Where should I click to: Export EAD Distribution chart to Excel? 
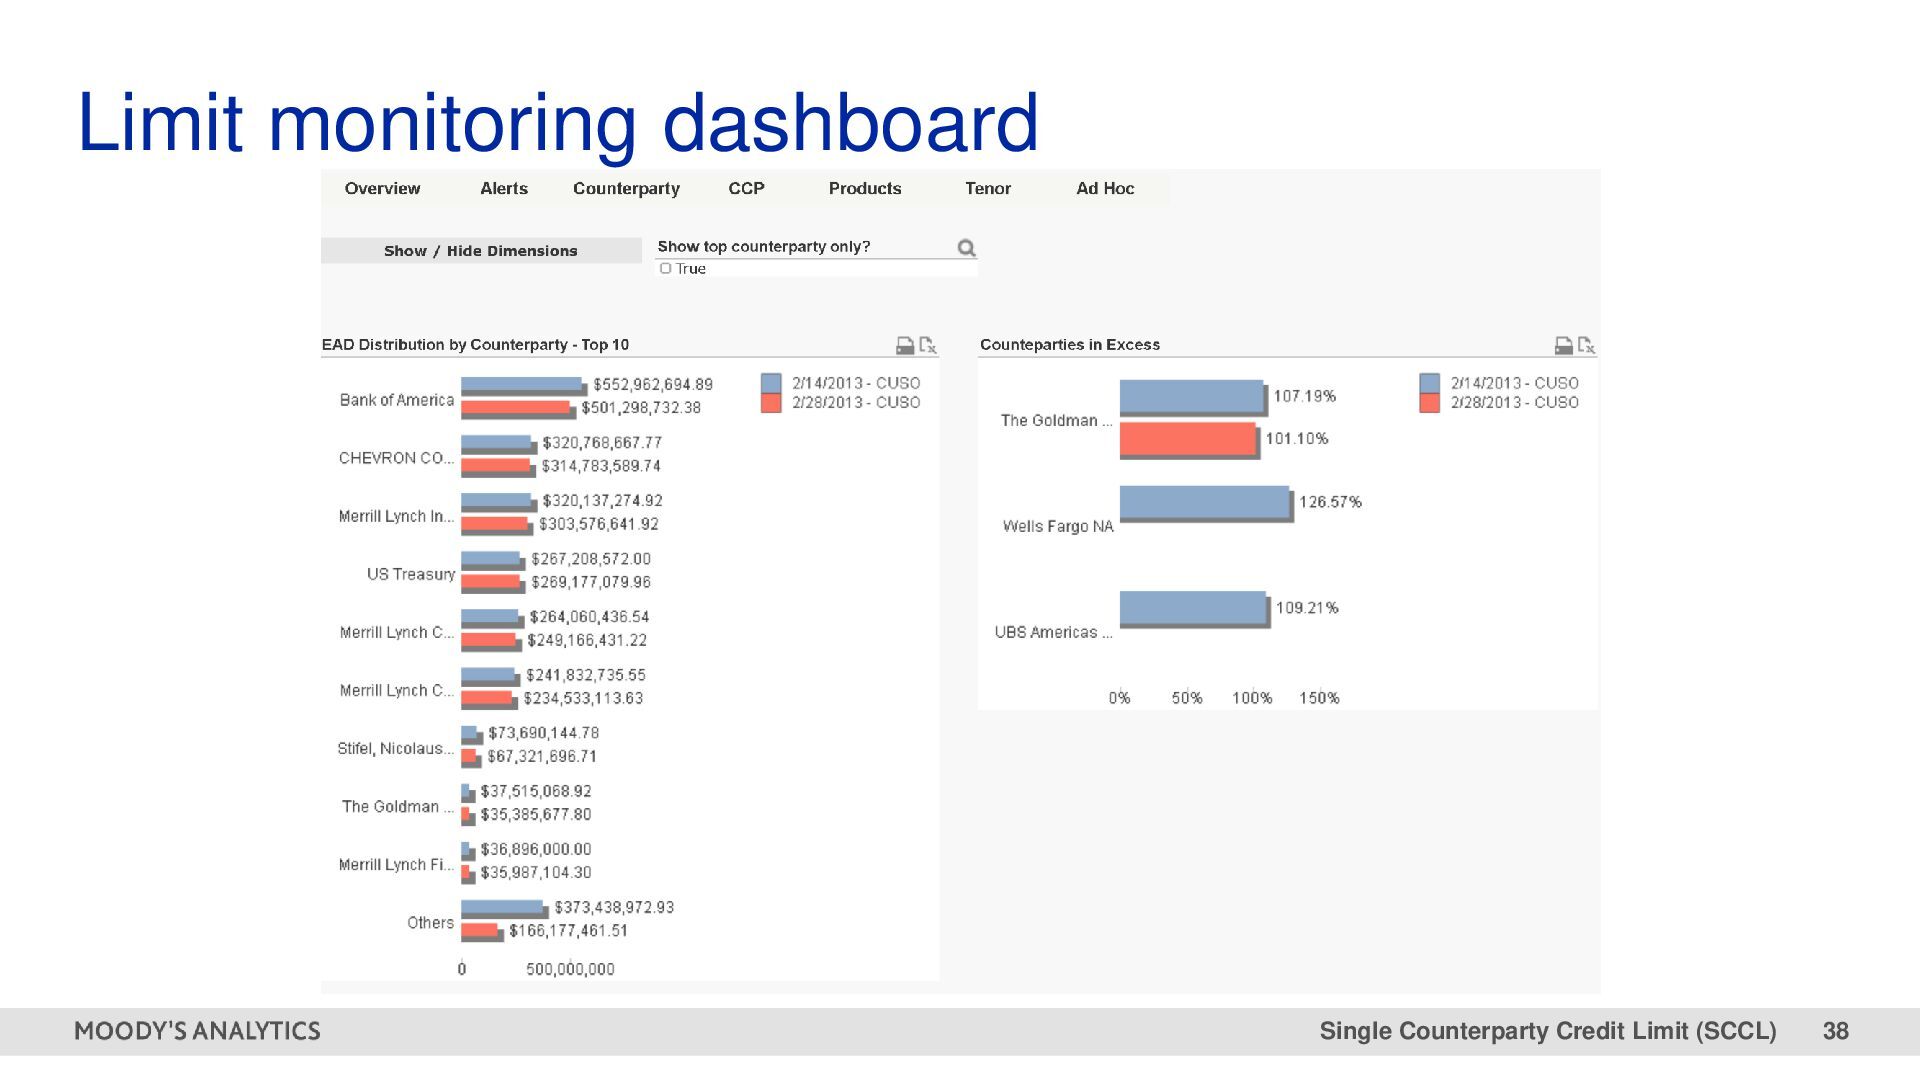tap(928, 345)
